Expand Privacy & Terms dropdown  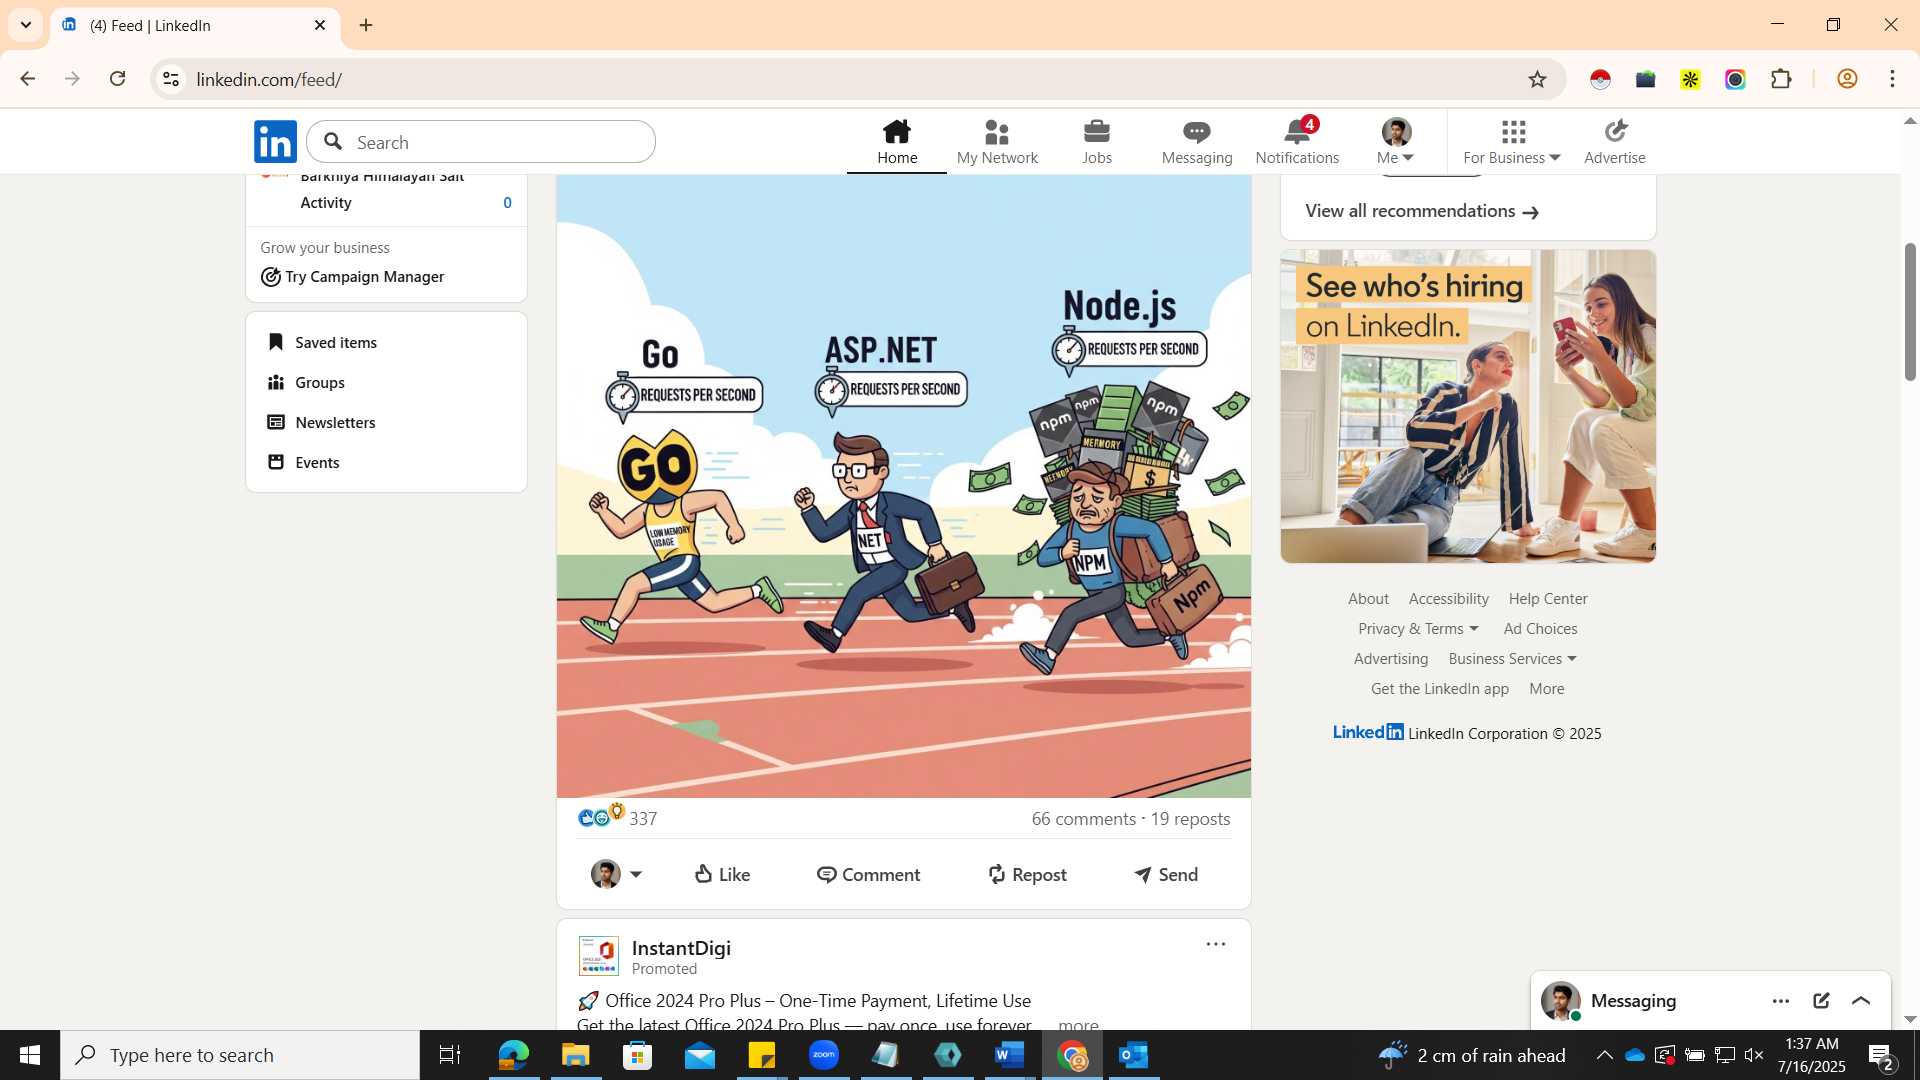pyautogui.click(x=1418, y=629)
